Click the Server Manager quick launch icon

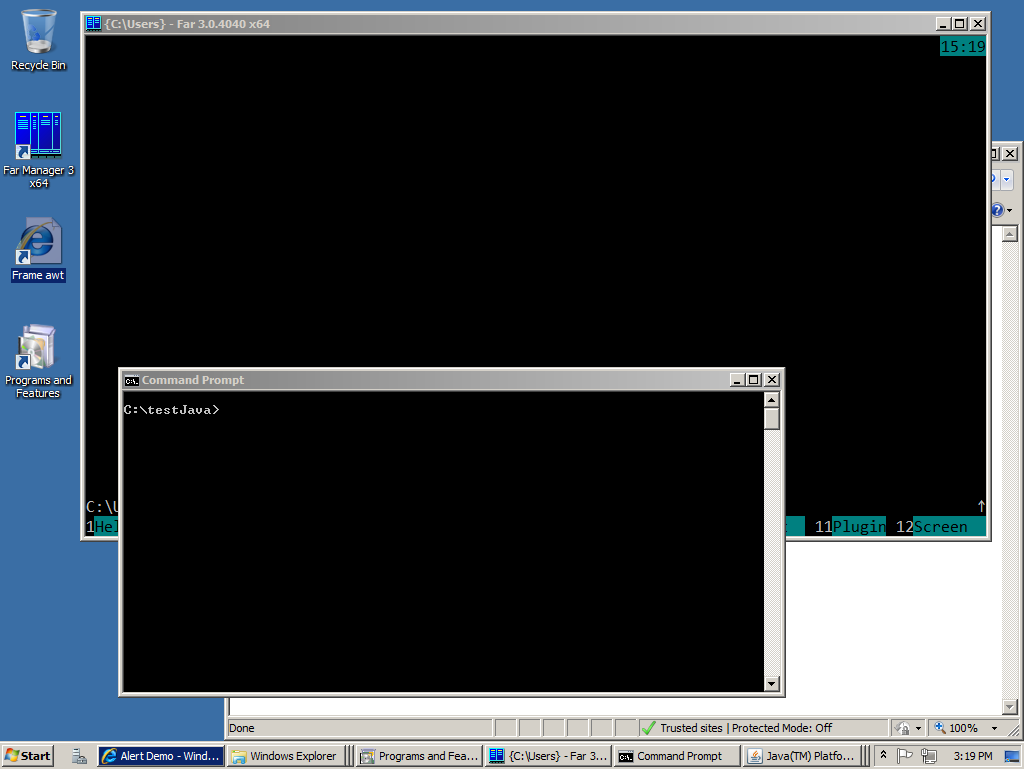[79, 755]
